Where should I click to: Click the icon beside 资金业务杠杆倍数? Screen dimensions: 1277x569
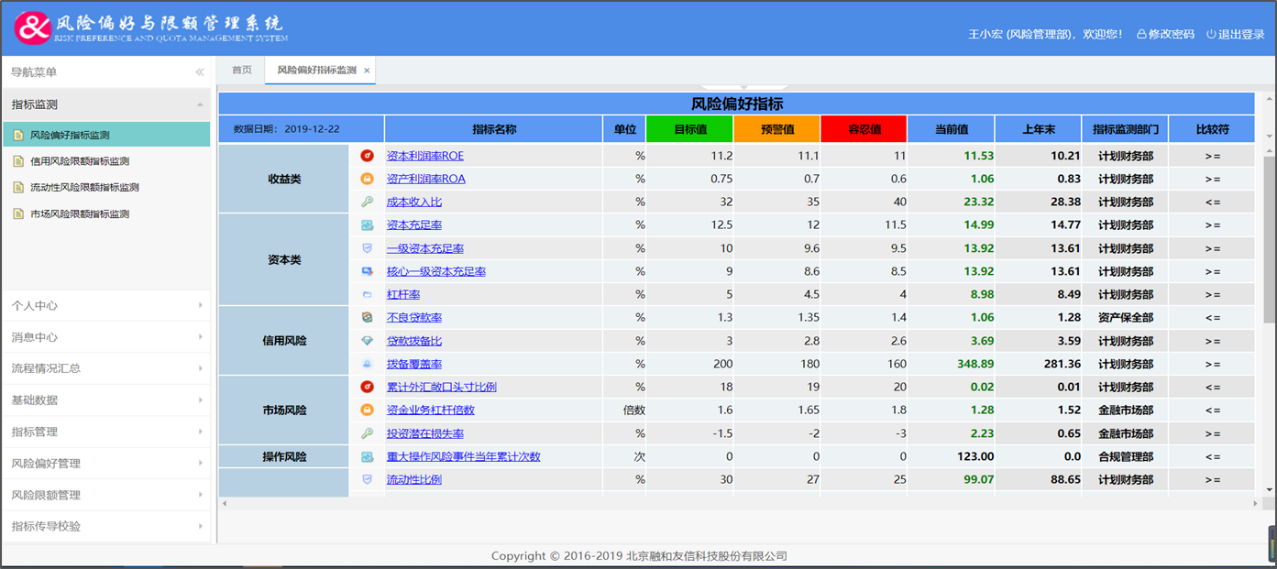point(367,410)
